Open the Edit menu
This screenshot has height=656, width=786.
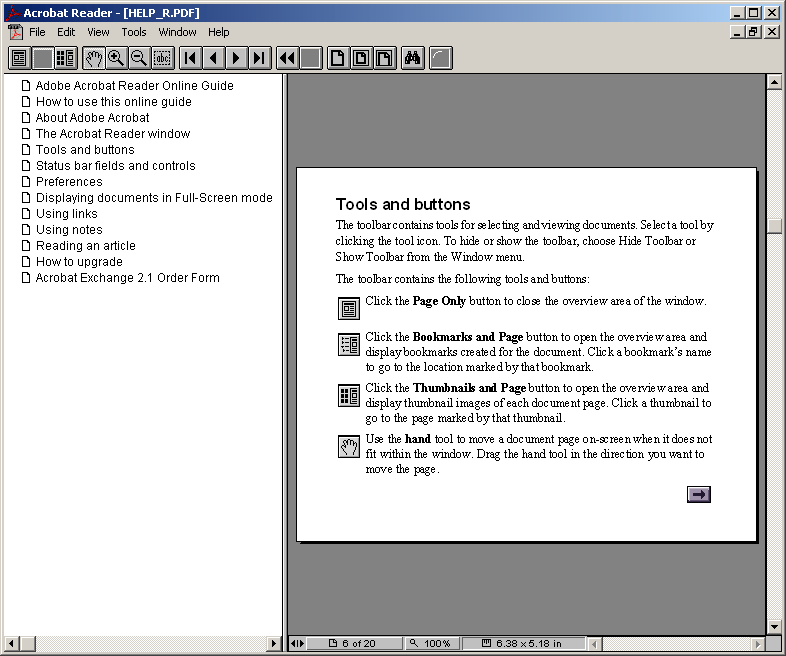coord(66,32)
